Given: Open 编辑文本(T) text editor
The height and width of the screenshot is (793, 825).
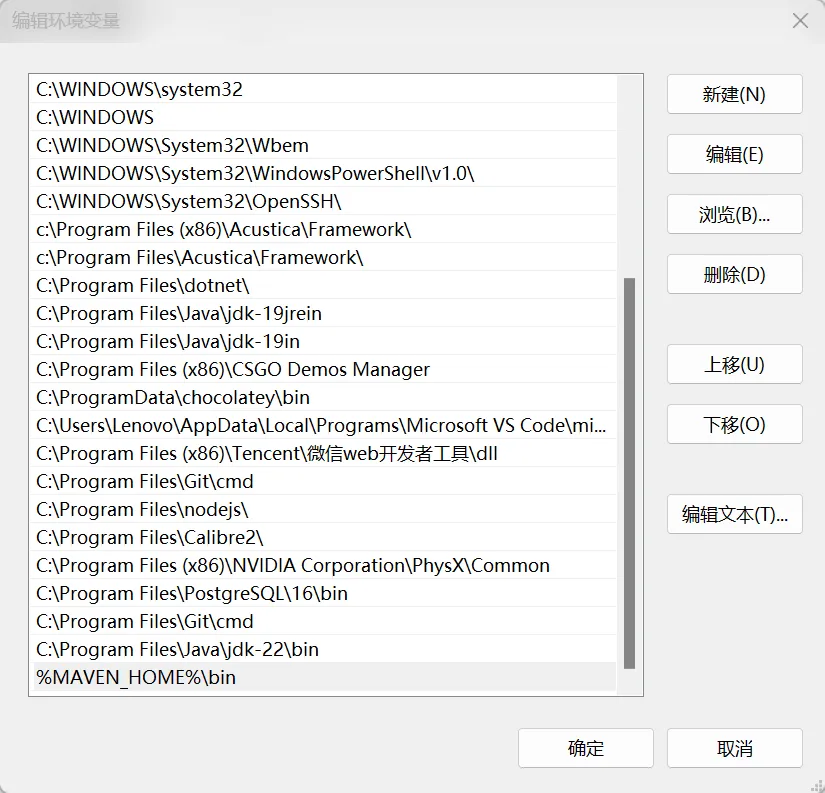Looking at the screenshot, I should (x=734, y=514).
